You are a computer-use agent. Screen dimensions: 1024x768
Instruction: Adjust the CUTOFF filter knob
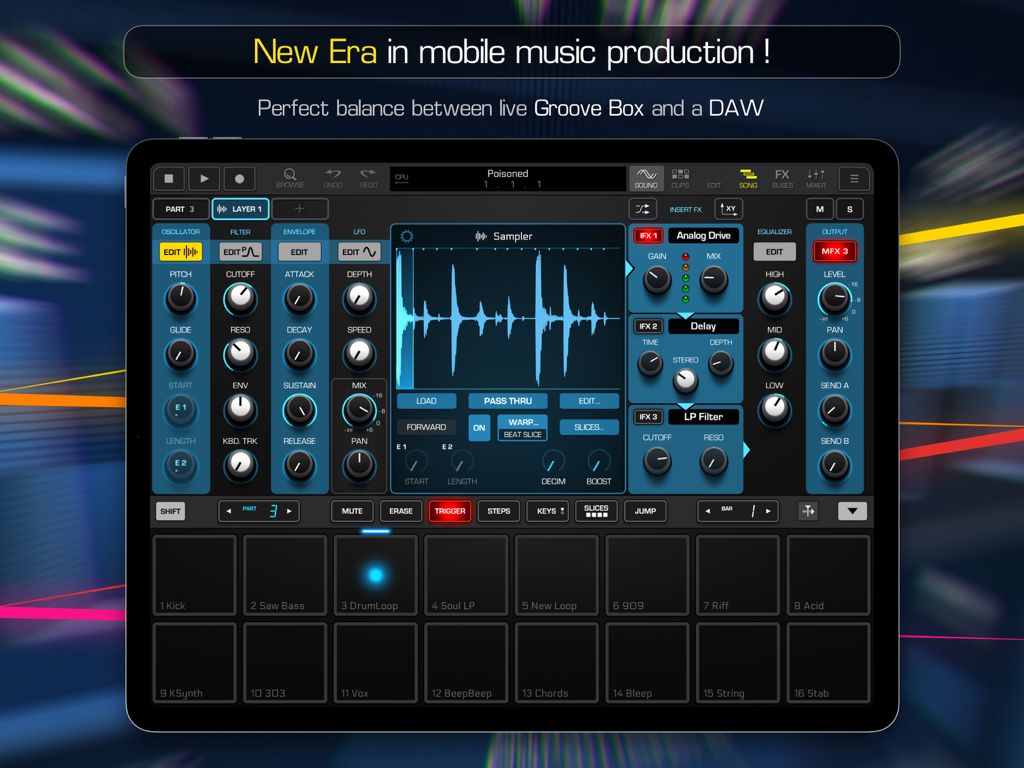(x=240, y=299)
